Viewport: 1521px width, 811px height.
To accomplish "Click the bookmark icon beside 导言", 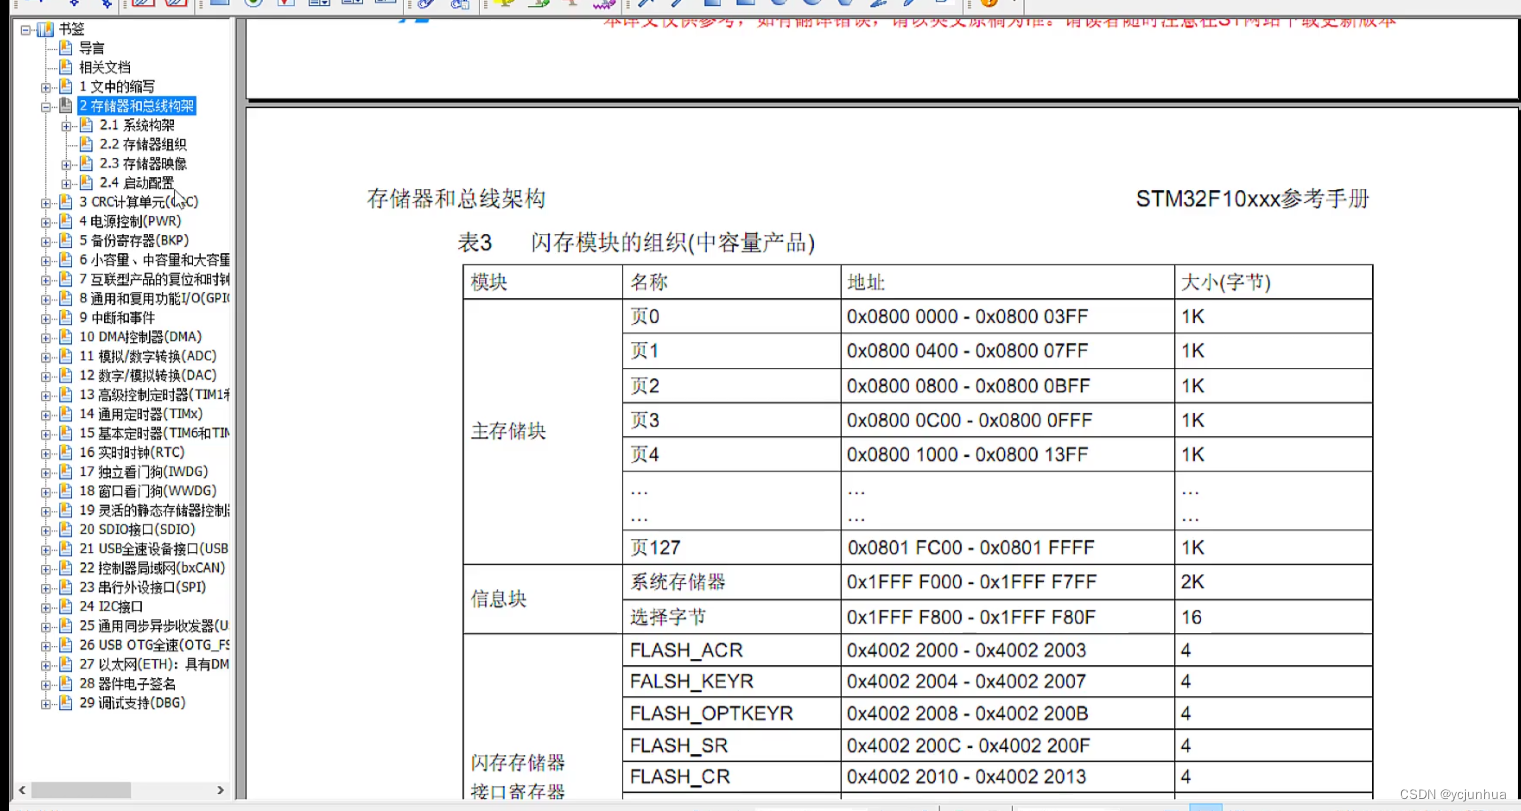I will click(x=66, y=48).
